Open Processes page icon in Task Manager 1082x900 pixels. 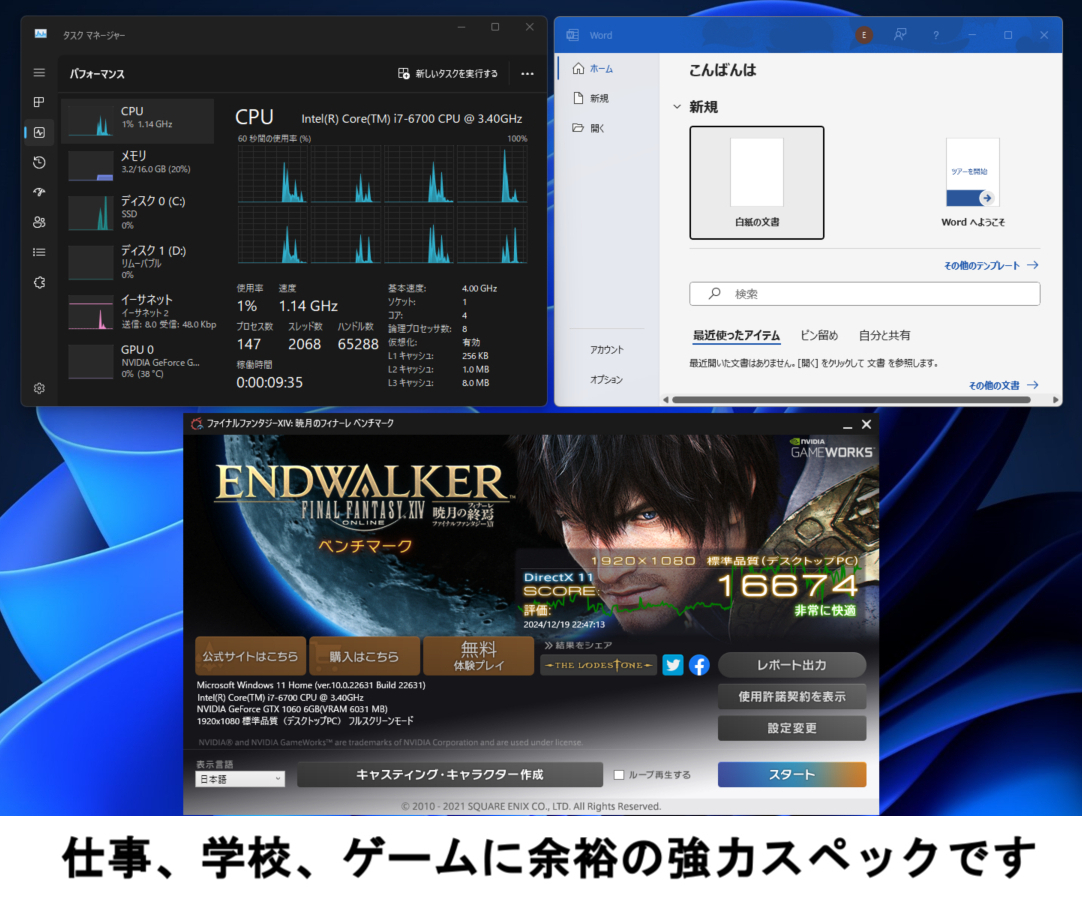(x=39, y=102)
